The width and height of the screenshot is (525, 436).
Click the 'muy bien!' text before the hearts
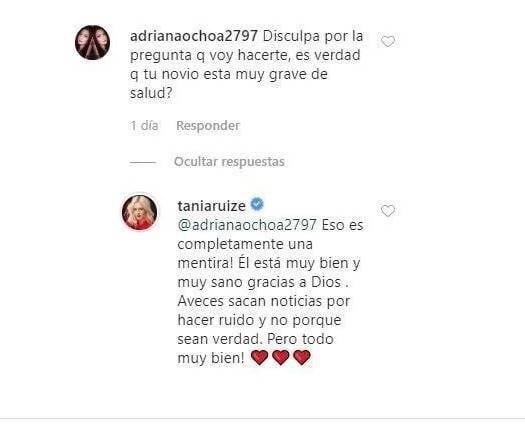[211, 358]
